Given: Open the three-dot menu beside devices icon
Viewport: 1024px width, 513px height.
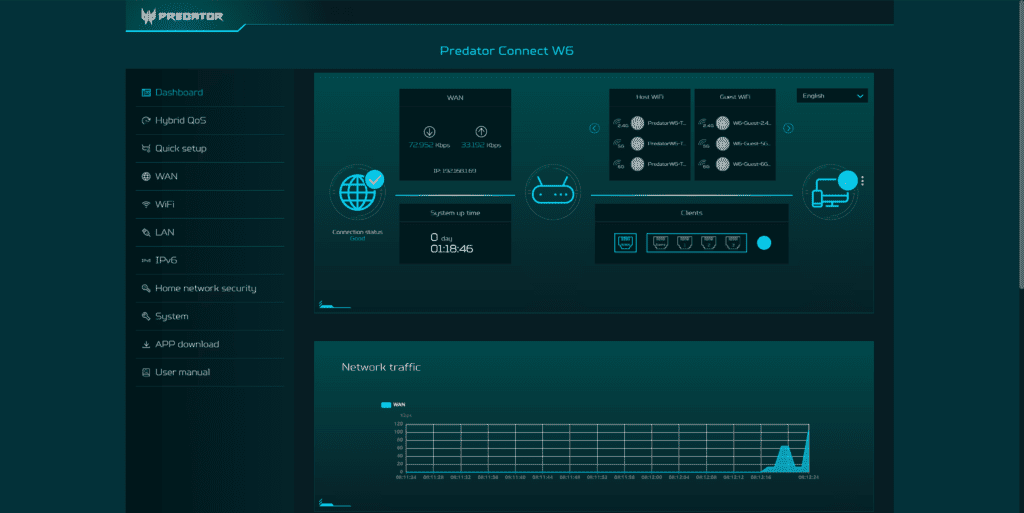Looking at the screenshot, I should [862, 182].
